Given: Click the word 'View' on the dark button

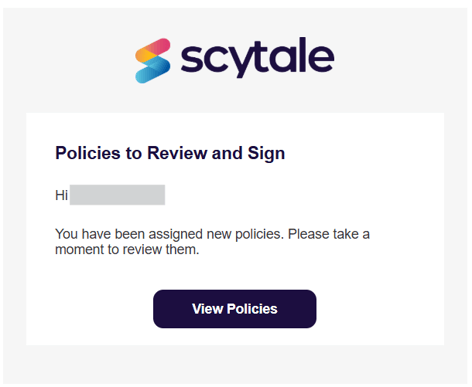Looking at the screenshot, I should (207, 309).
